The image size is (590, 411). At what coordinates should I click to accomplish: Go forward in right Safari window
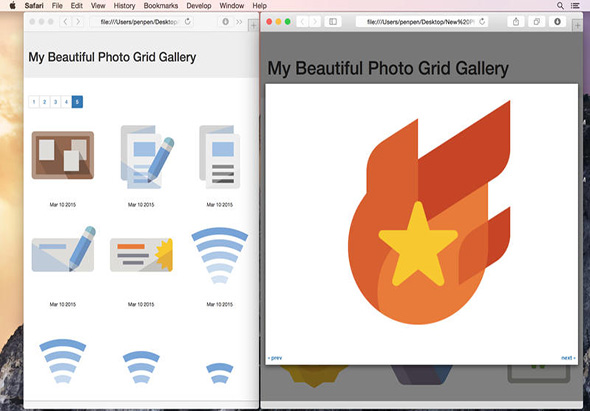pos(315,22)
